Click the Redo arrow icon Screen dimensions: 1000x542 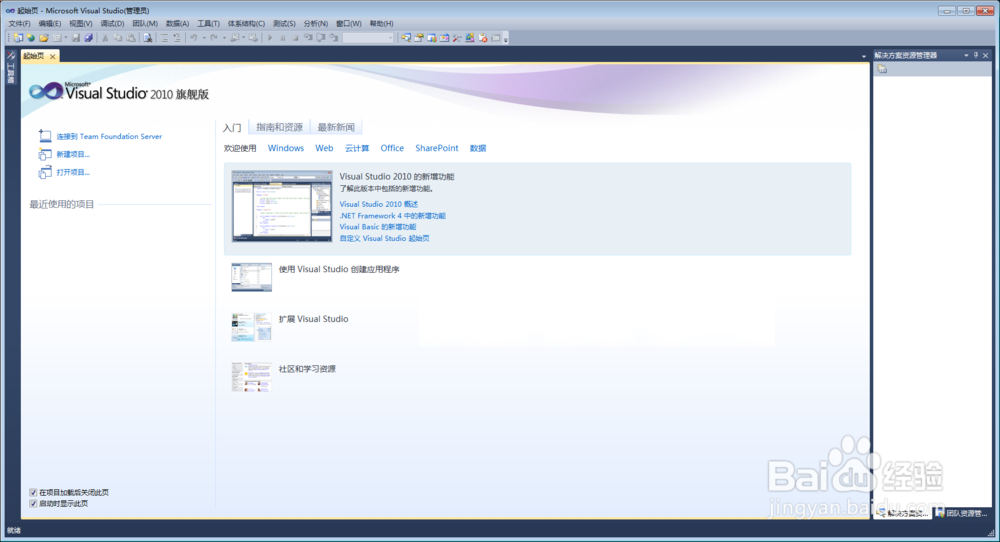pyautogui.click(x=214, y=38)
